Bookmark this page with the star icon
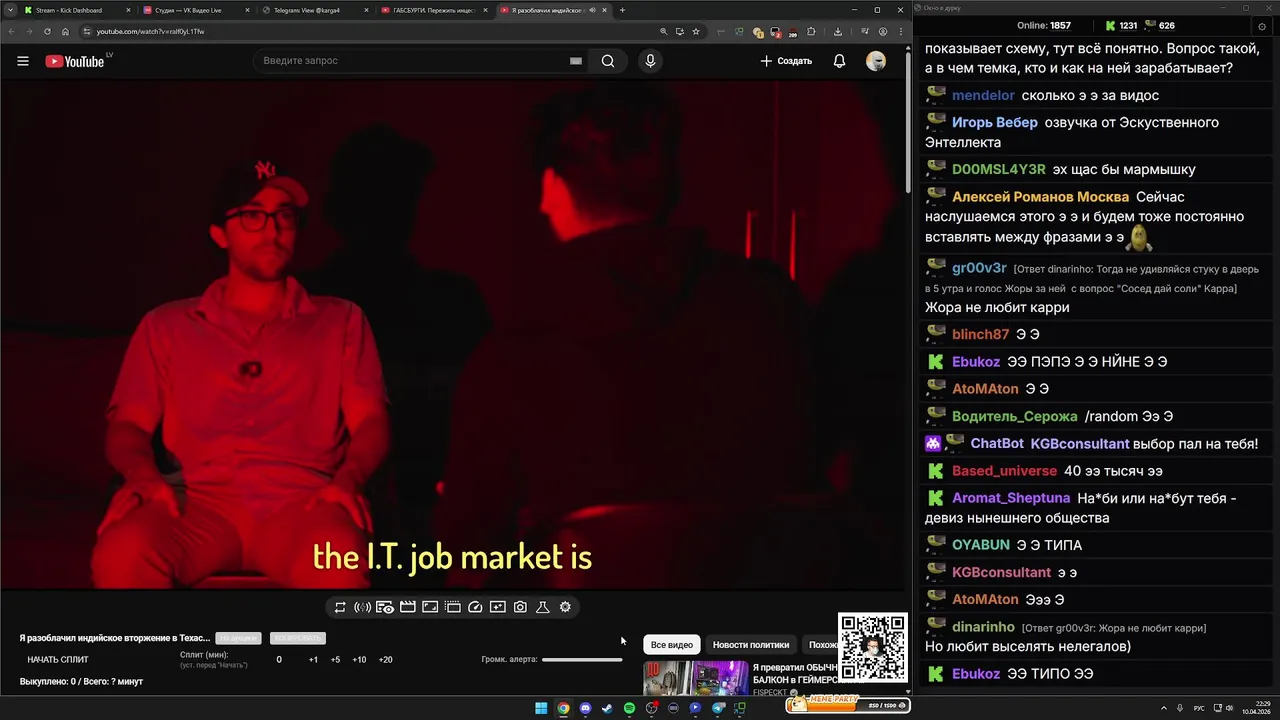1280x720 pixels. coord(696,31)
